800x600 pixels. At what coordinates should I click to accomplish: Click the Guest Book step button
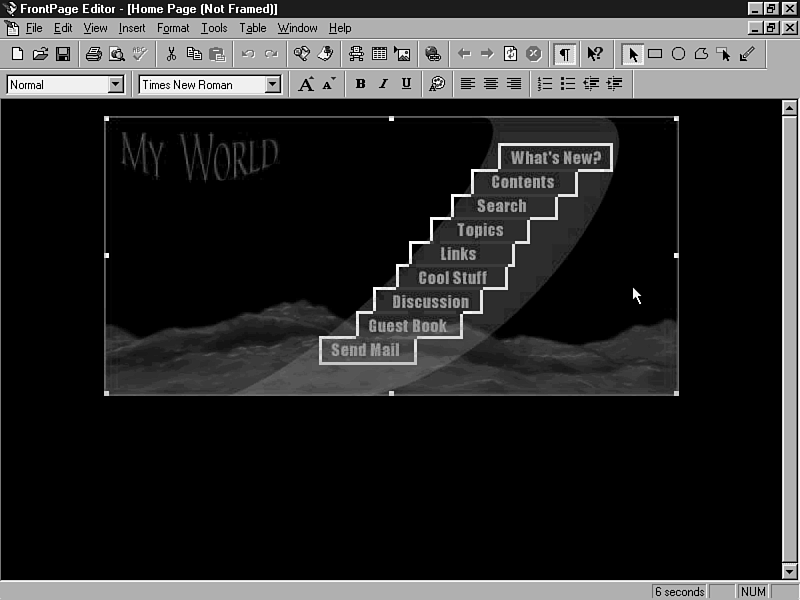click(408, 326)
